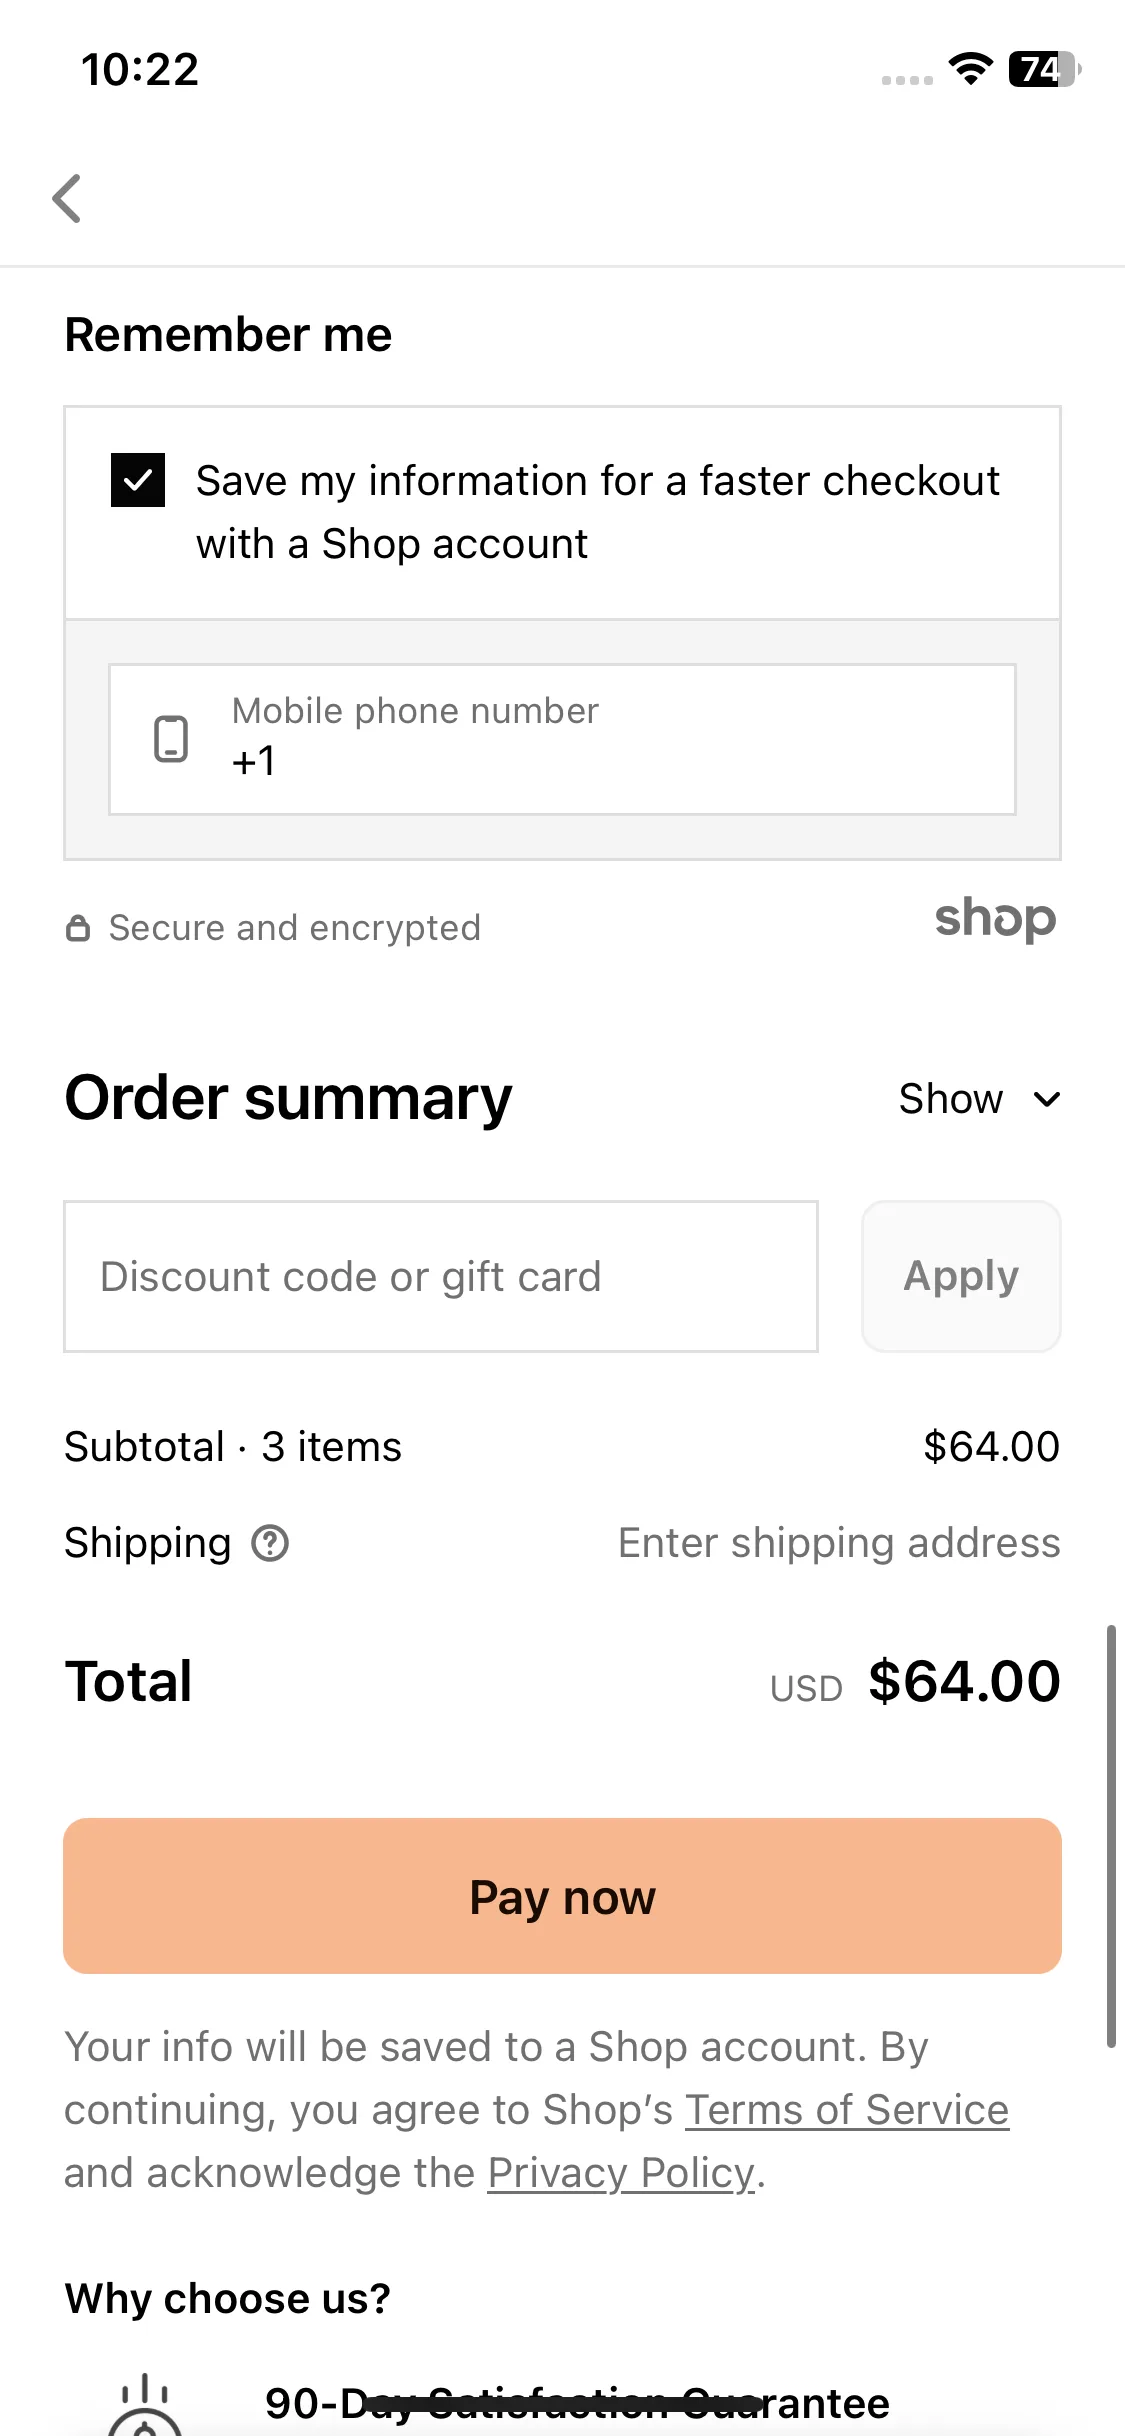Click the mobile phone icon in number field
This screenshot has width=1125, height=2436.
pos(171,739)
